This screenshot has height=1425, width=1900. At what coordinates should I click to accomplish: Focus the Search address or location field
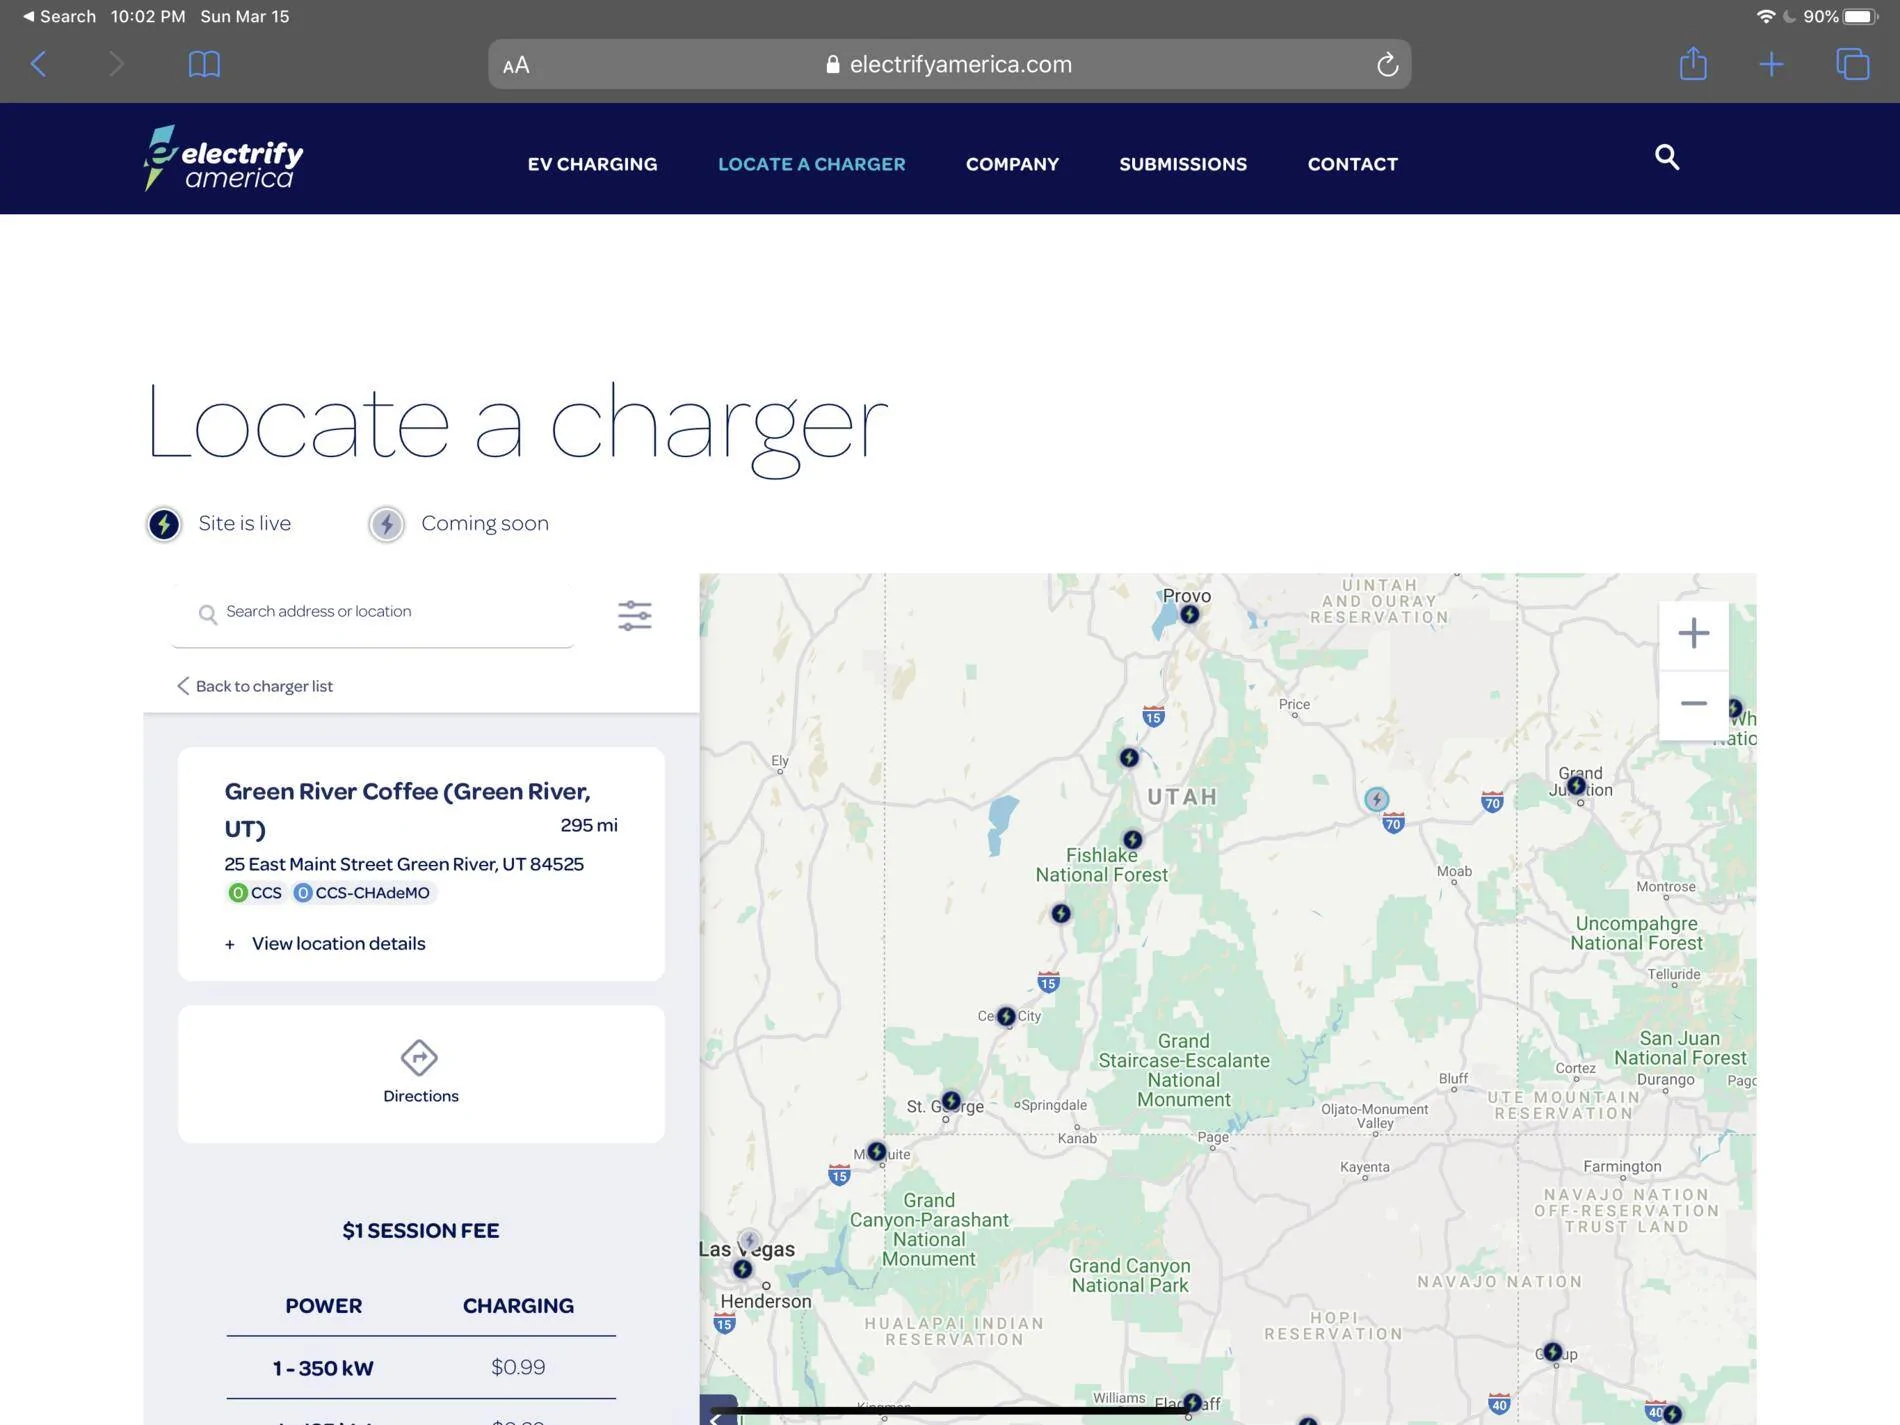[x=372, y=612]
